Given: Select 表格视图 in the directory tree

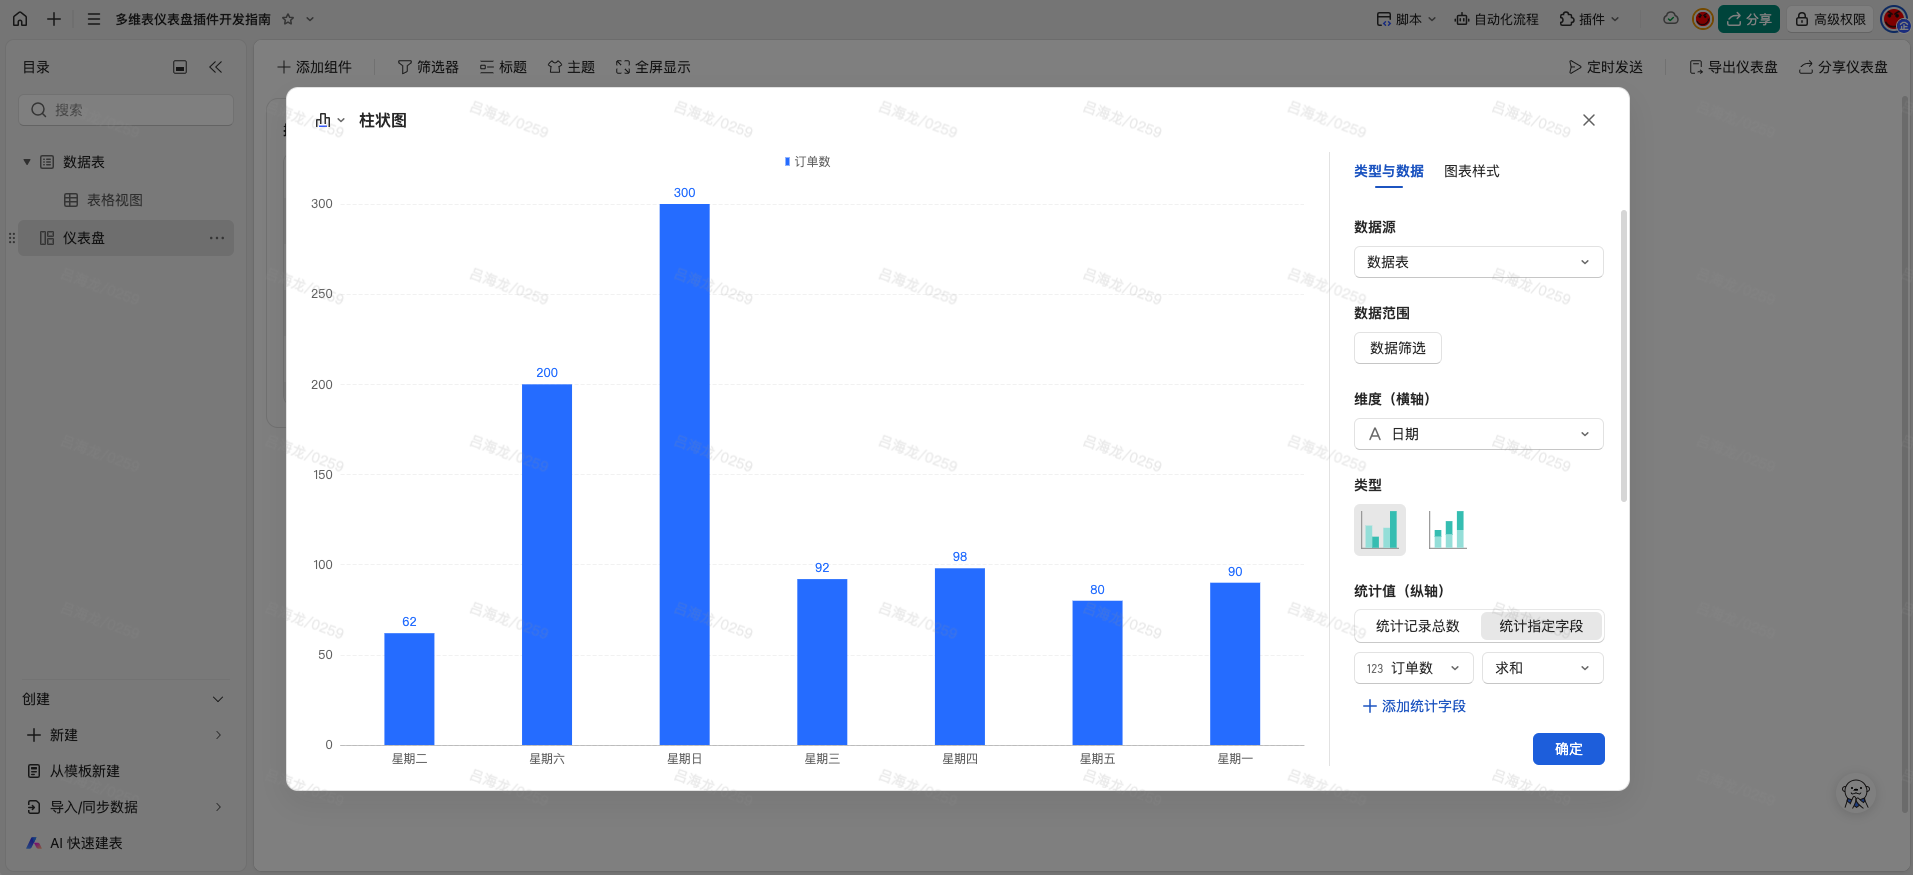Looking at the screenshot, I should click(x=114, y=200).
